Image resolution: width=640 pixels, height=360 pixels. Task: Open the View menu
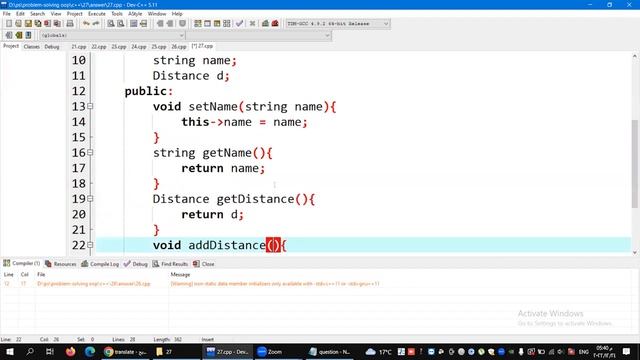pos(56,14)
